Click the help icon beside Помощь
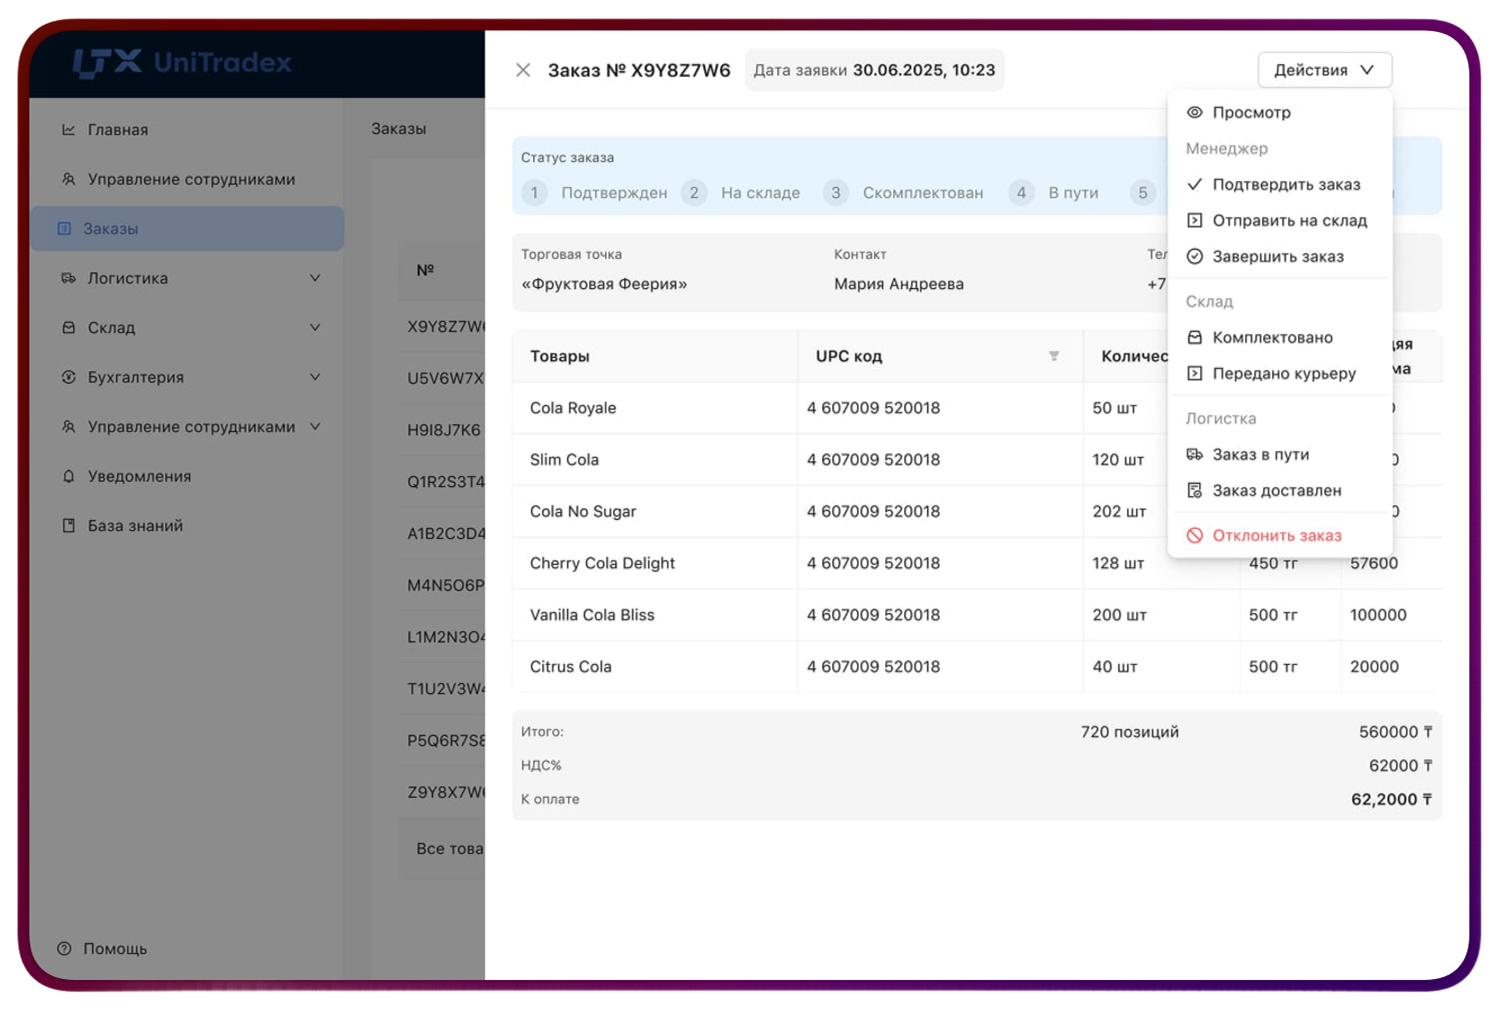 tap(64, 948)
